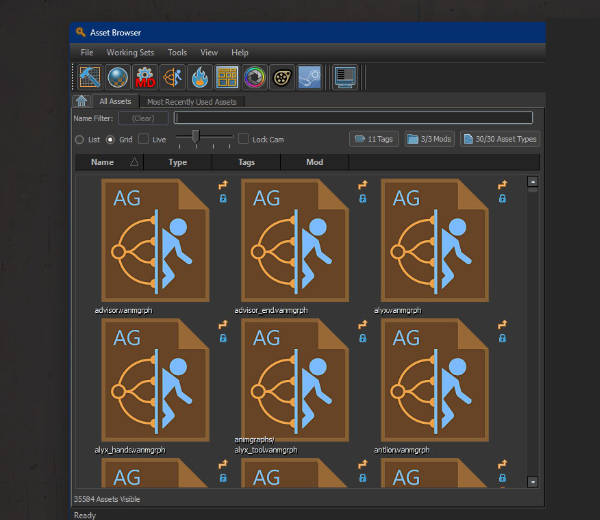Click orange arrows icon beside alyx_hands.vanmgrph
The image size is (600, 520).
click(x=223, y=325)
